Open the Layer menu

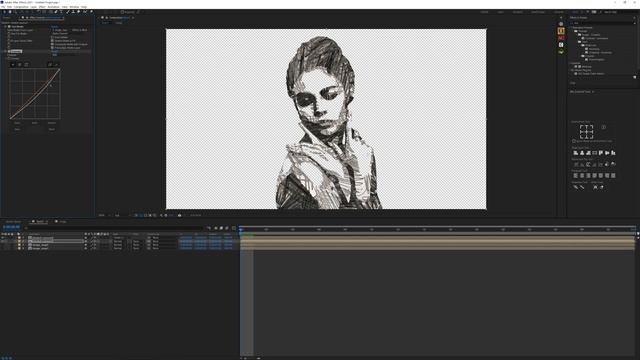click(33, 7)
